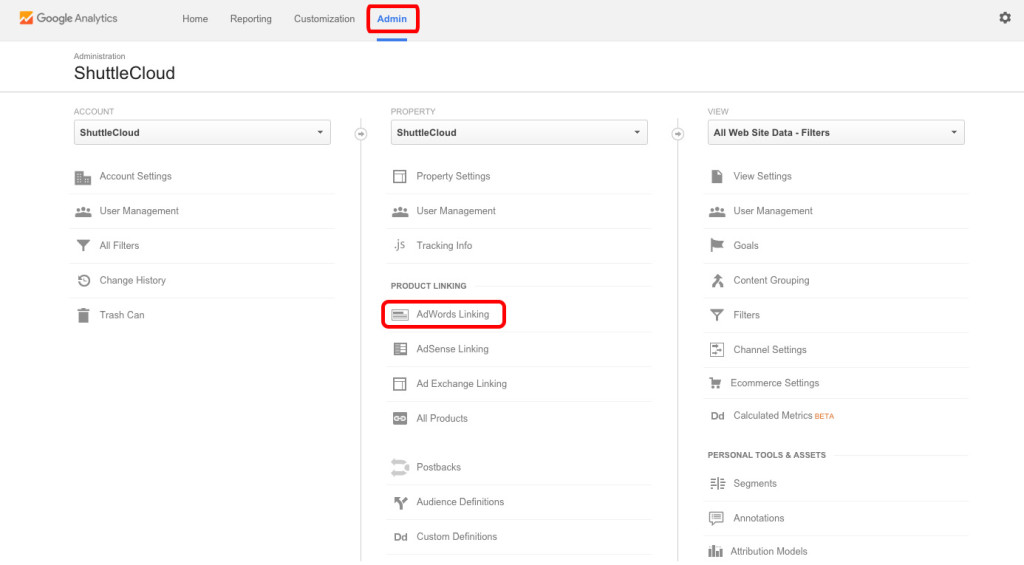Image resolution: width=1024 pixels, height=565 pixels.
Task: Click the Trash Can icon
Action: 83,315
